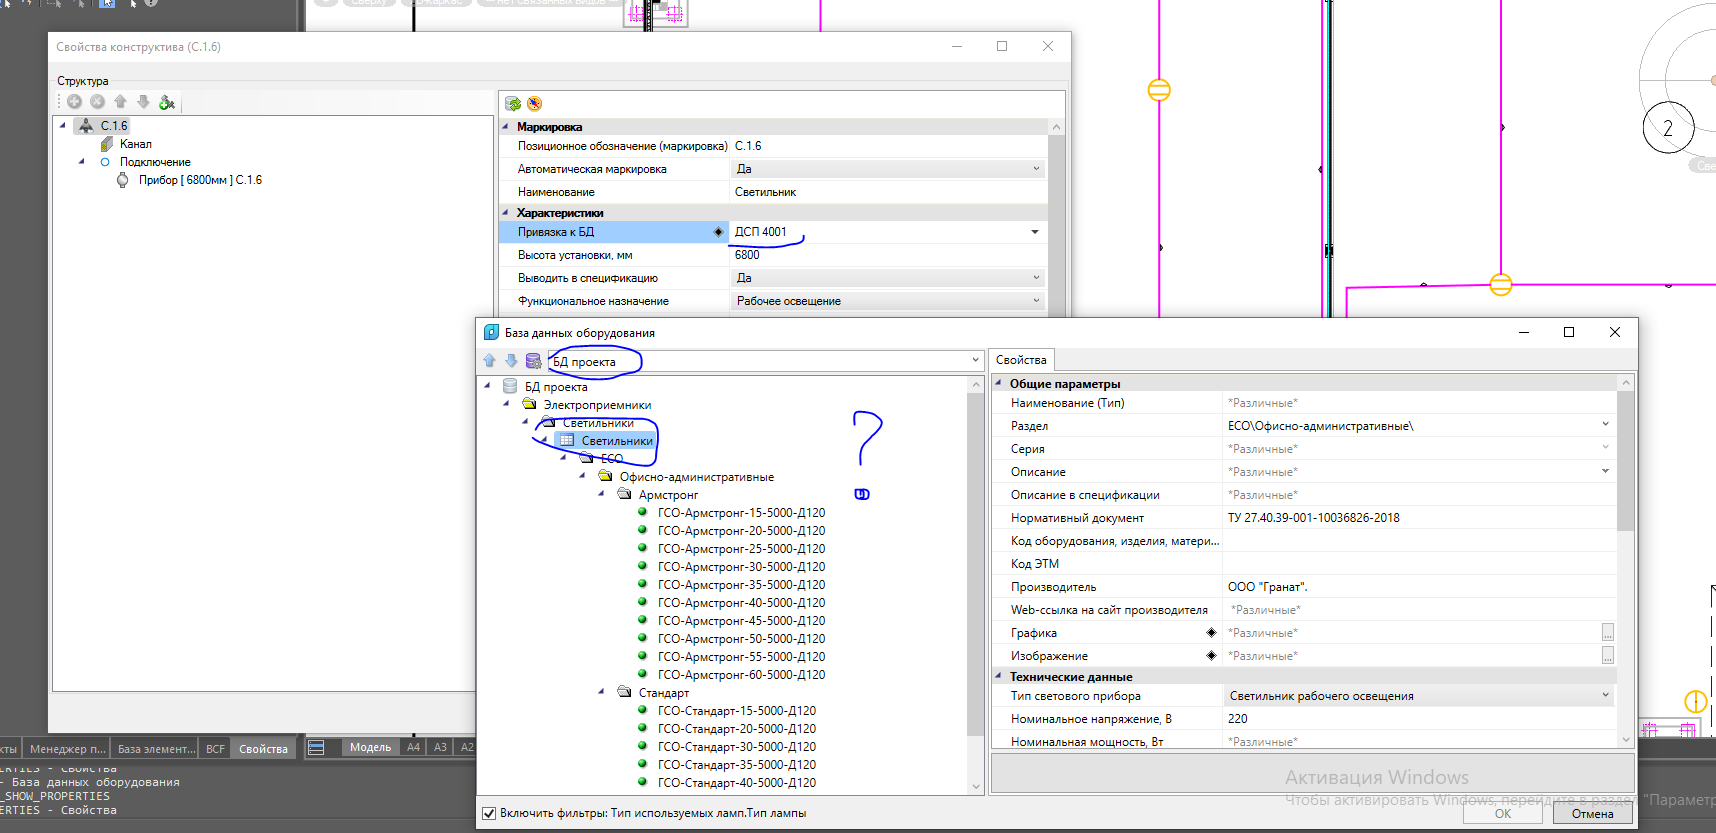Click the orange compass icon above Маркировка
Viewport: 1716px width, 833px height.
pos(534,104)
